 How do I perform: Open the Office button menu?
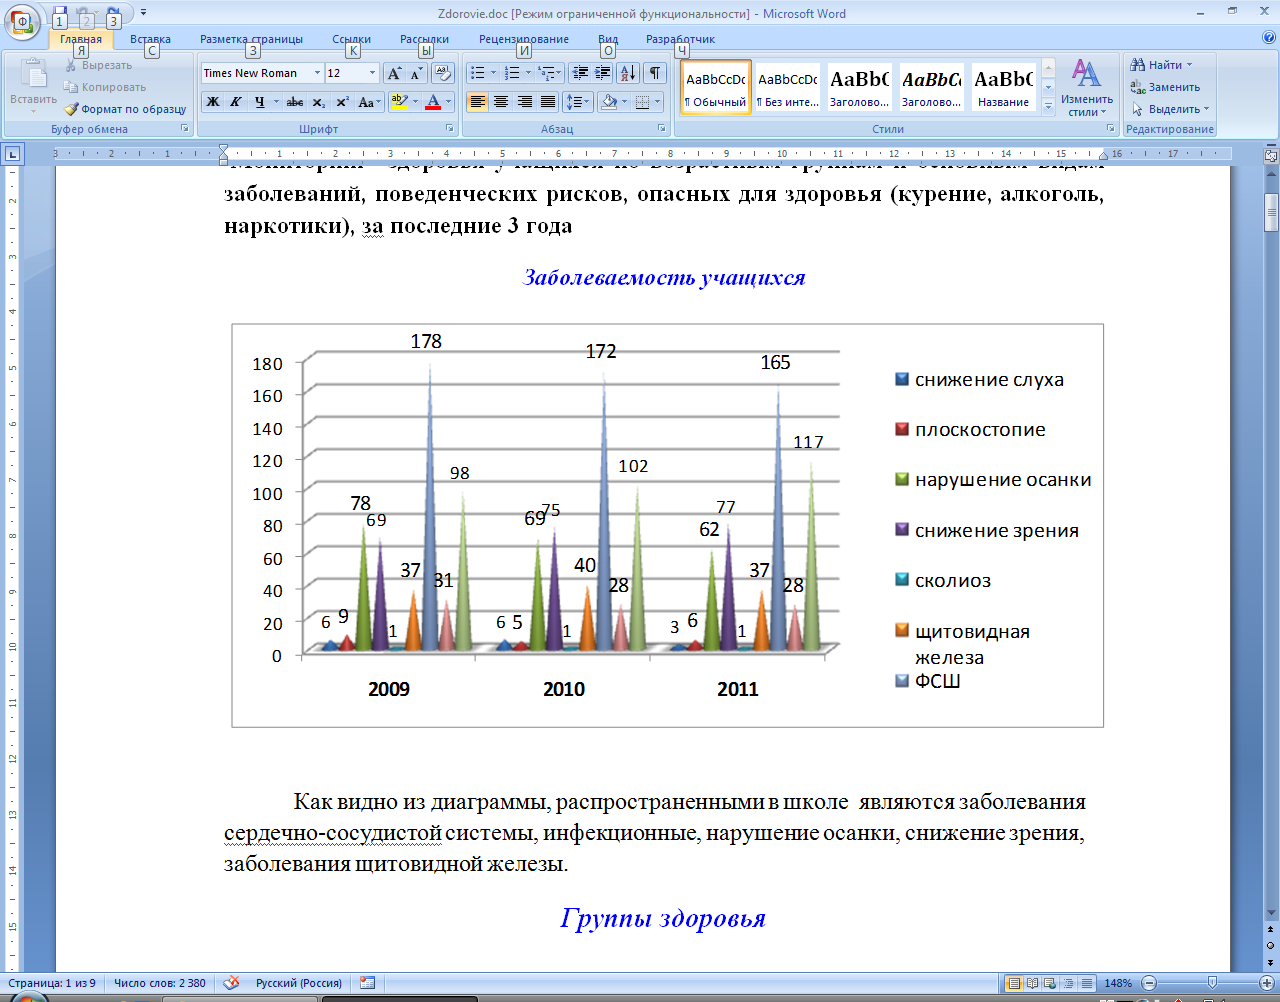(x=22, y=22)
